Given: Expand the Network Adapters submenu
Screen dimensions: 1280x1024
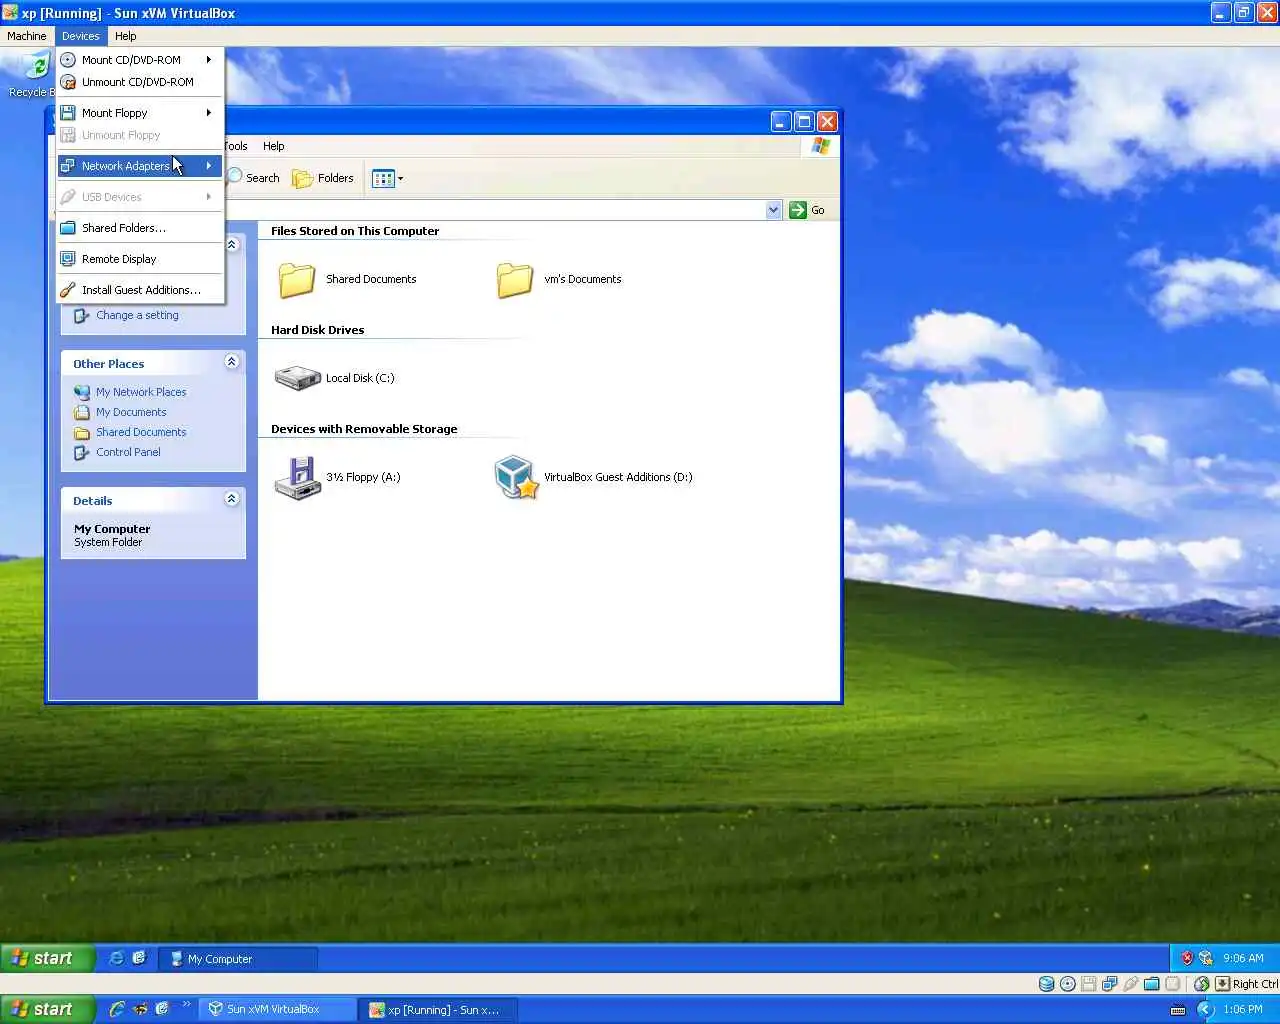Looking at the screenshot, I should [x=139, y=166].
